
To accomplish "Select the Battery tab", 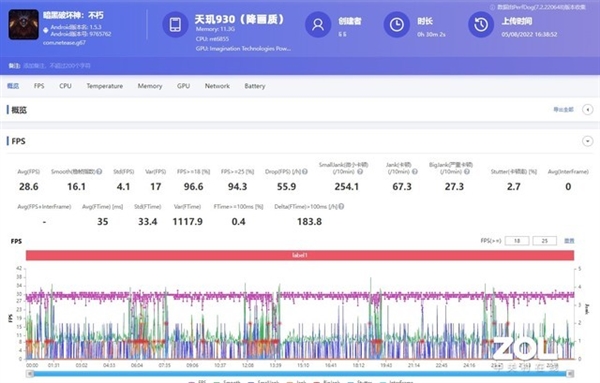I will 255,86.
